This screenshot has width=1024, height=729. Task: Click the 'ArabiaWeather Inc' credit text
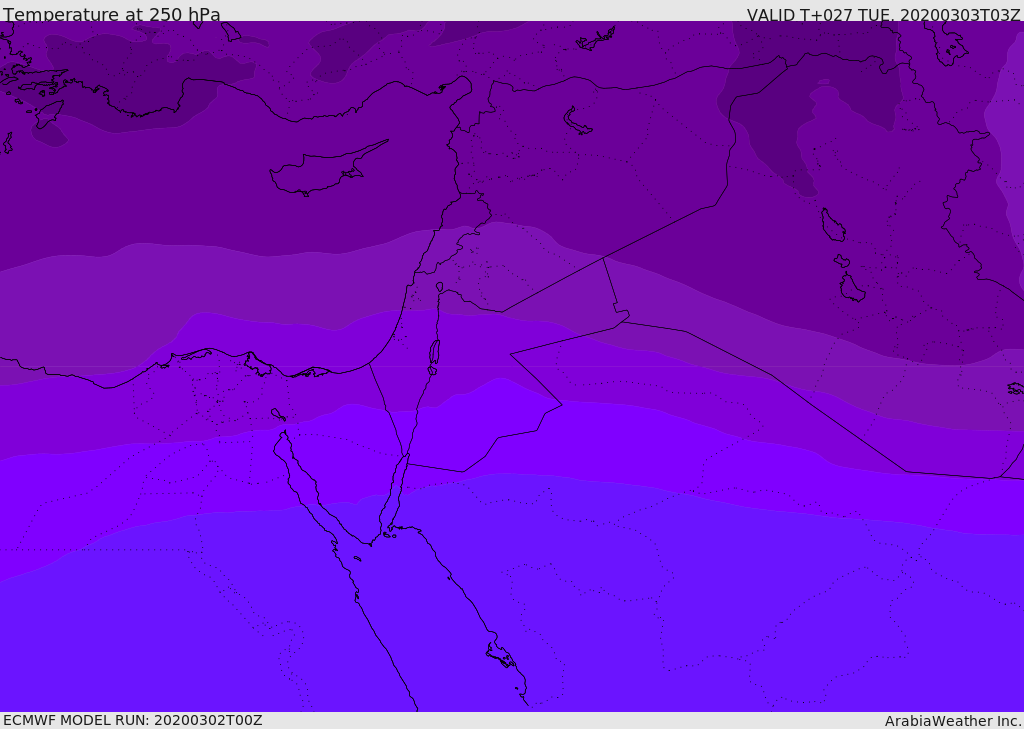click(x=953, y=721)
